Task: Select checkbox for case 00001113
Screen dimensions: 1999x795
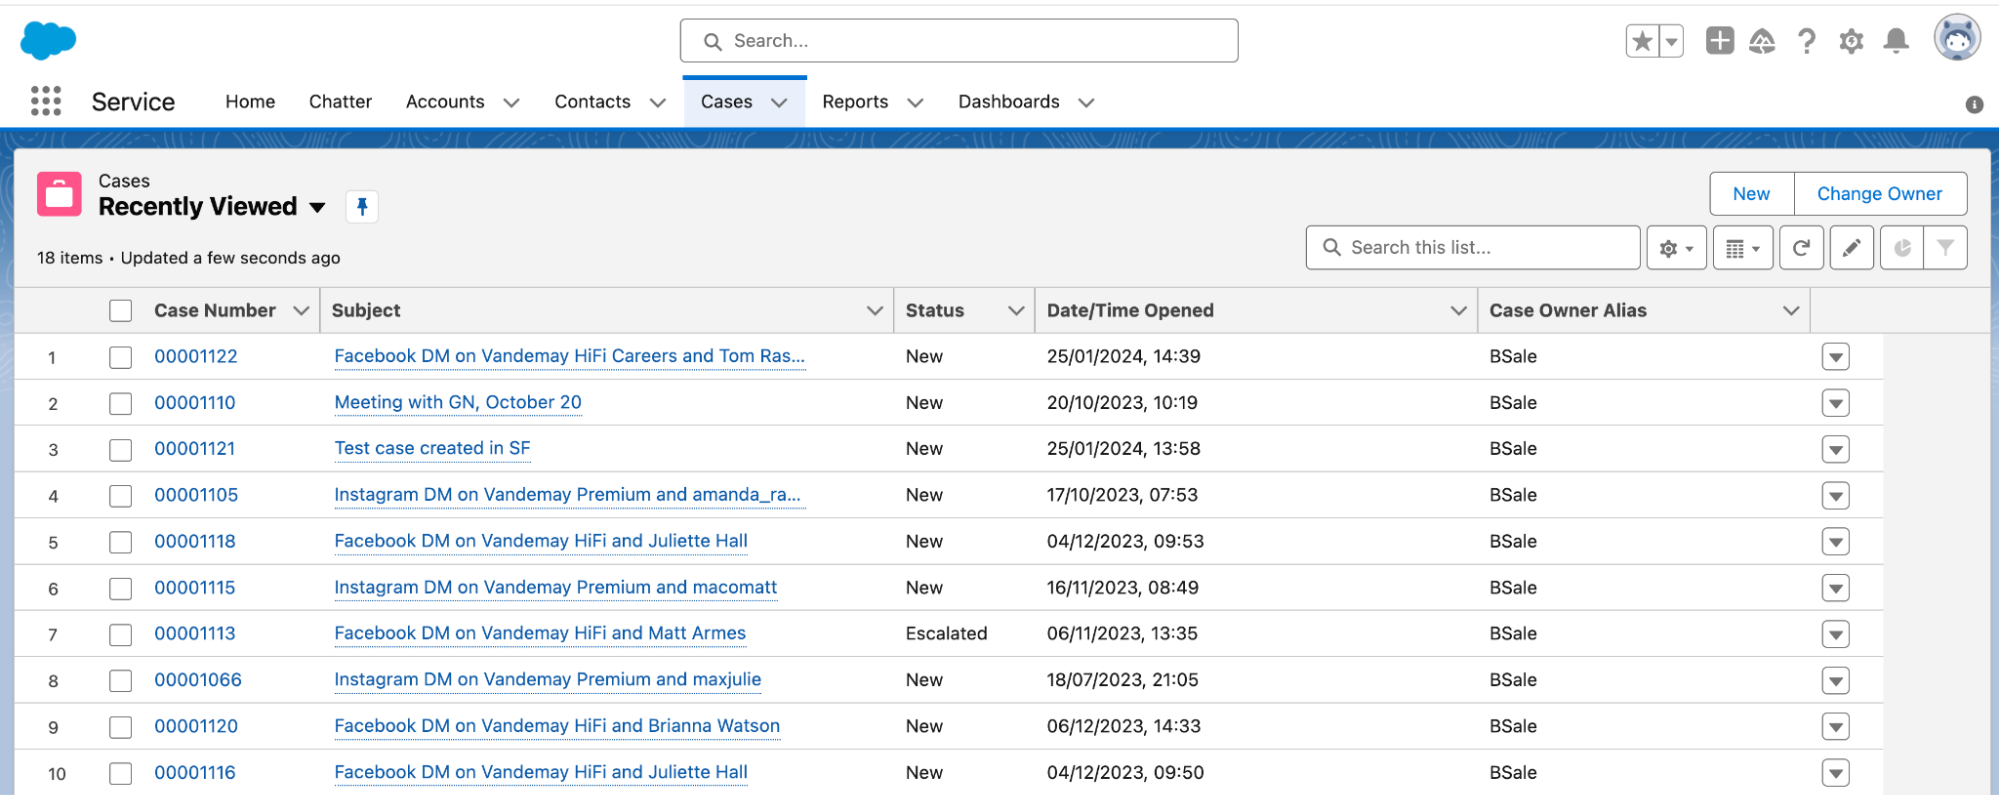Action: click(x=121, y=634)
